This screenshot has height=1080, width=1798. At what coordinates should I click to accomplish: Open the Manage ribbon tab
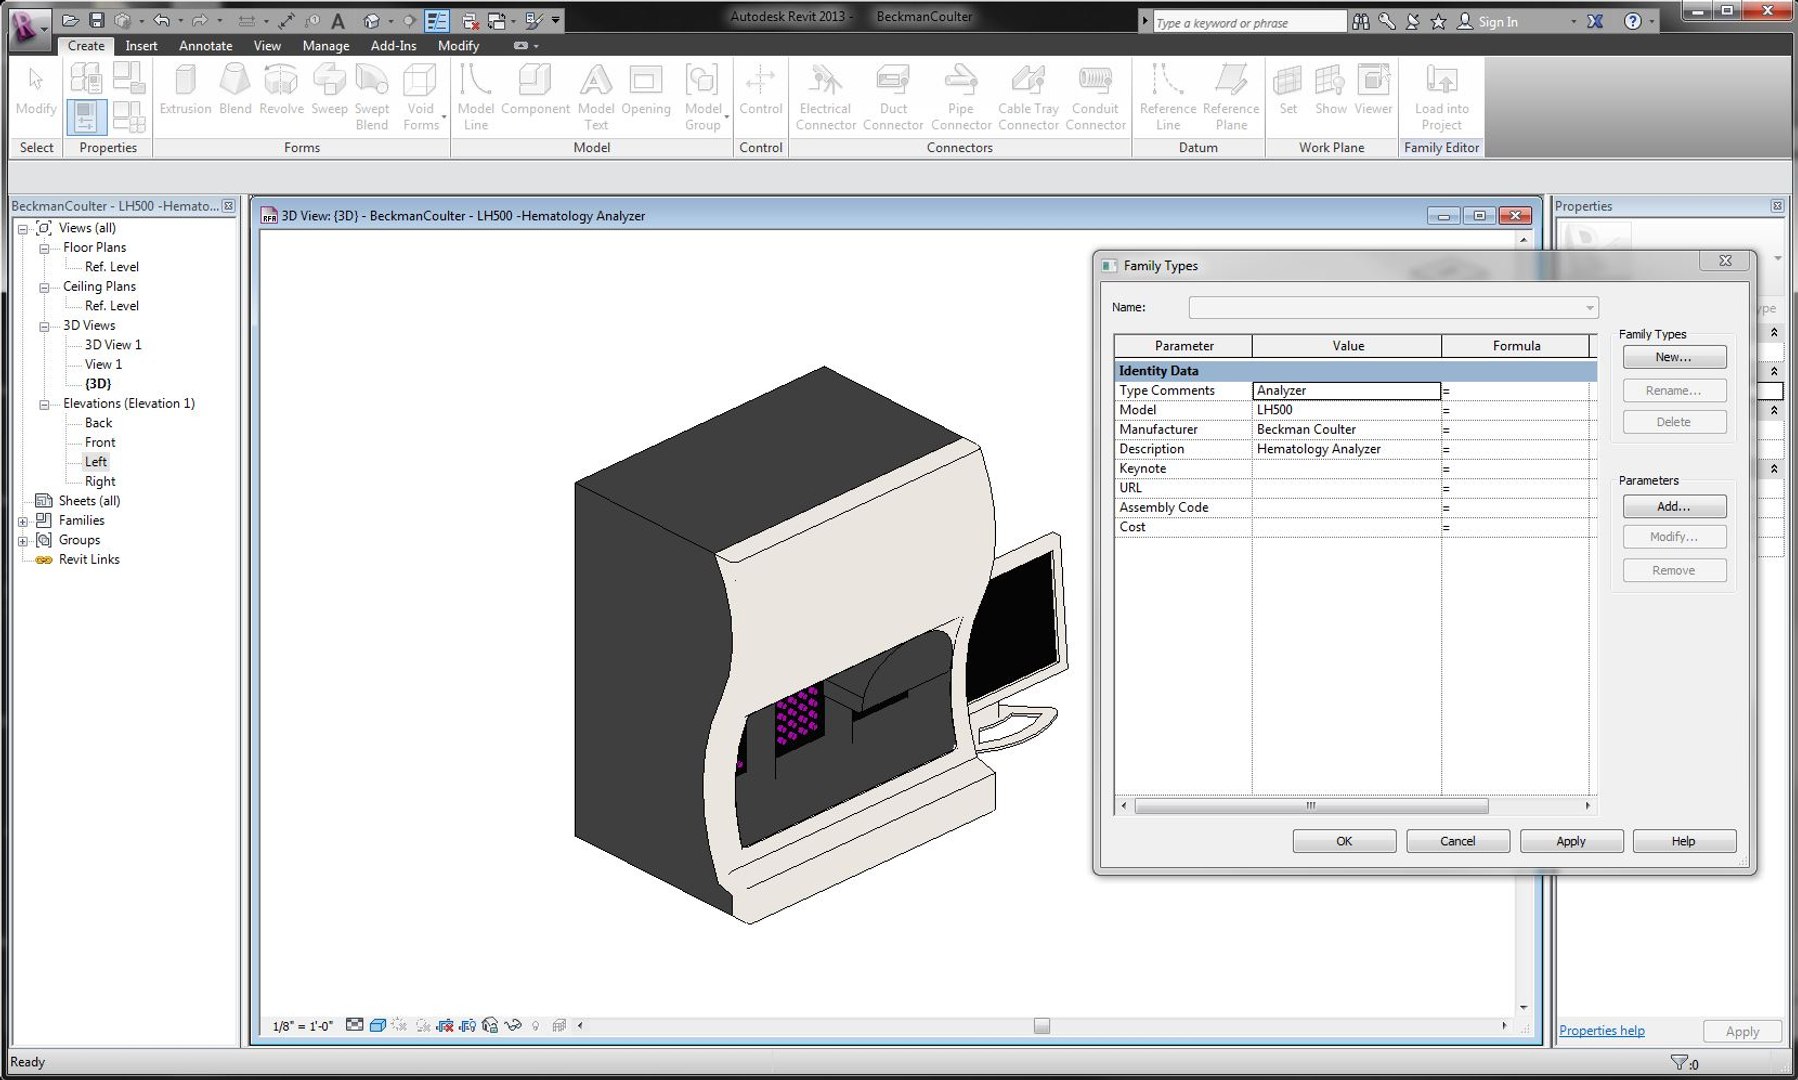click(326, 45)
